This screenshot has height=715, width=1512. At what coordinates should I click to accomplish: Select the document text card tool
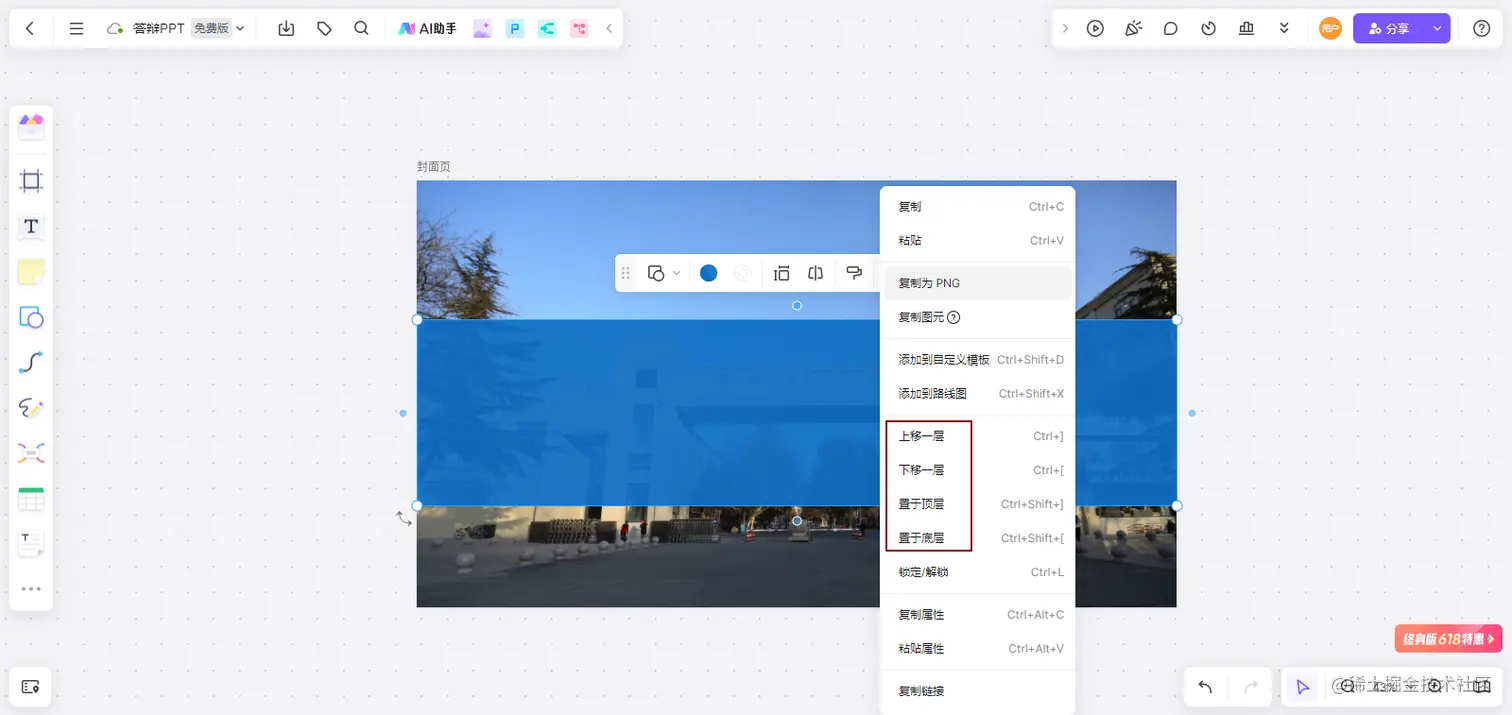[x=31, y=544]
